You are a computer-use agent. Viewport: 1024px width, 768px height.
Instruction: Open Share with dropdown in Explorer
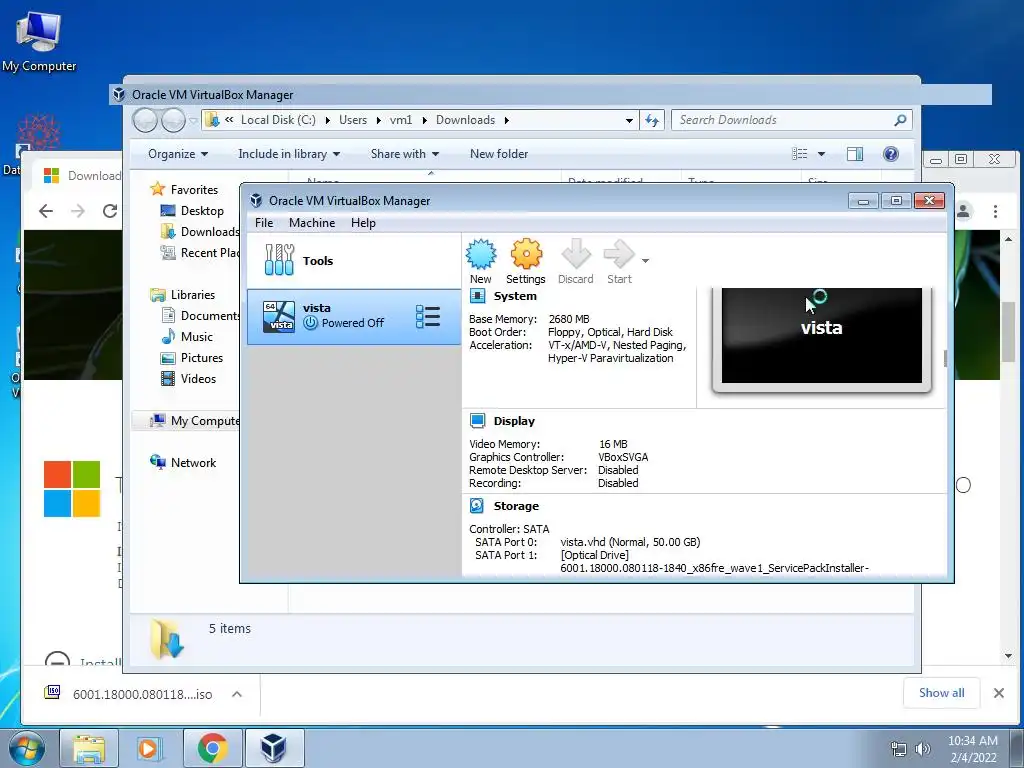click(404, 154)
